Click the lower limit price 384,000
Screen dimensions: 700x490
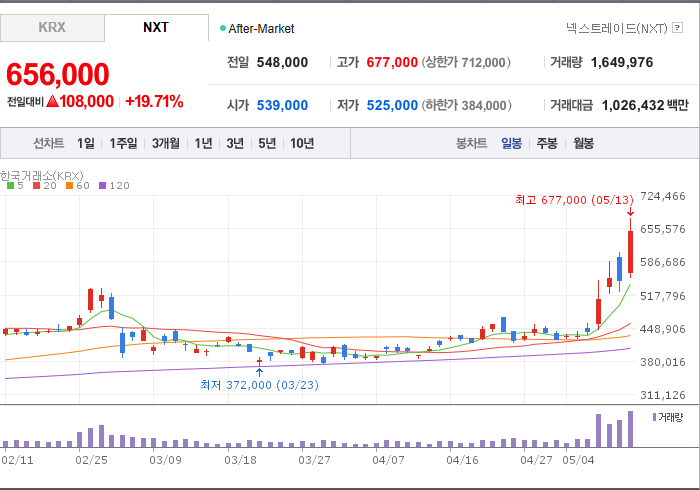[484, 105]
